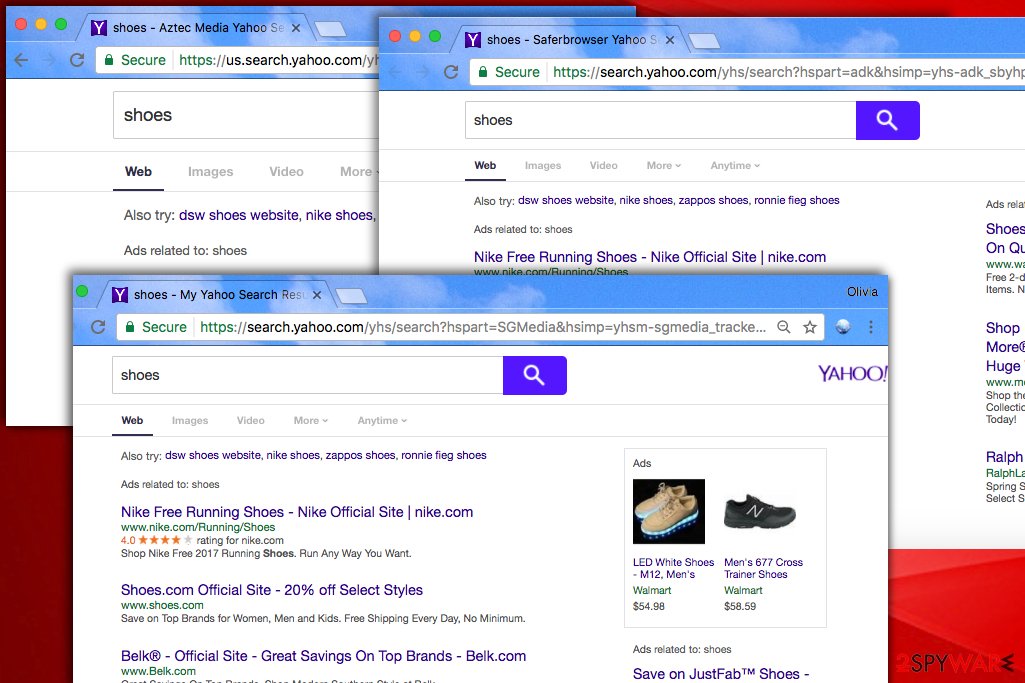
Task: Open Shoes.com Official Site result link
Action: pyautogui.click(x=272, y=590)
